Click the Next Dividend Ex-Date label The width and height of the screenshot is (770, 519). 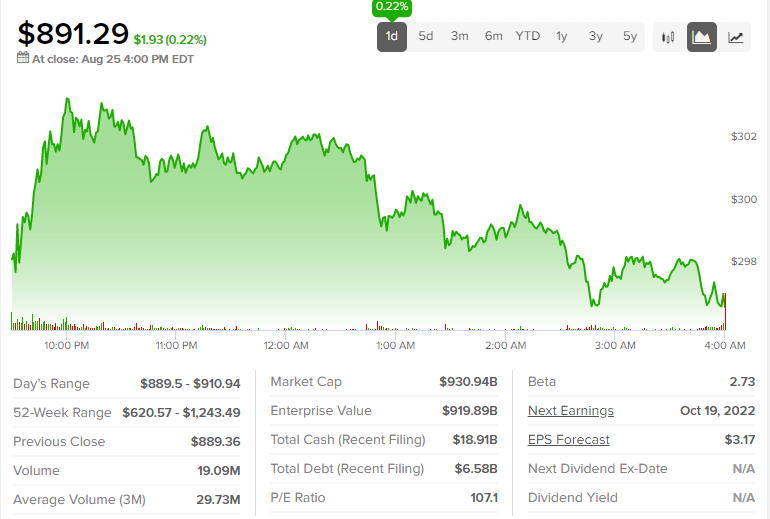[x=598, y=468]
